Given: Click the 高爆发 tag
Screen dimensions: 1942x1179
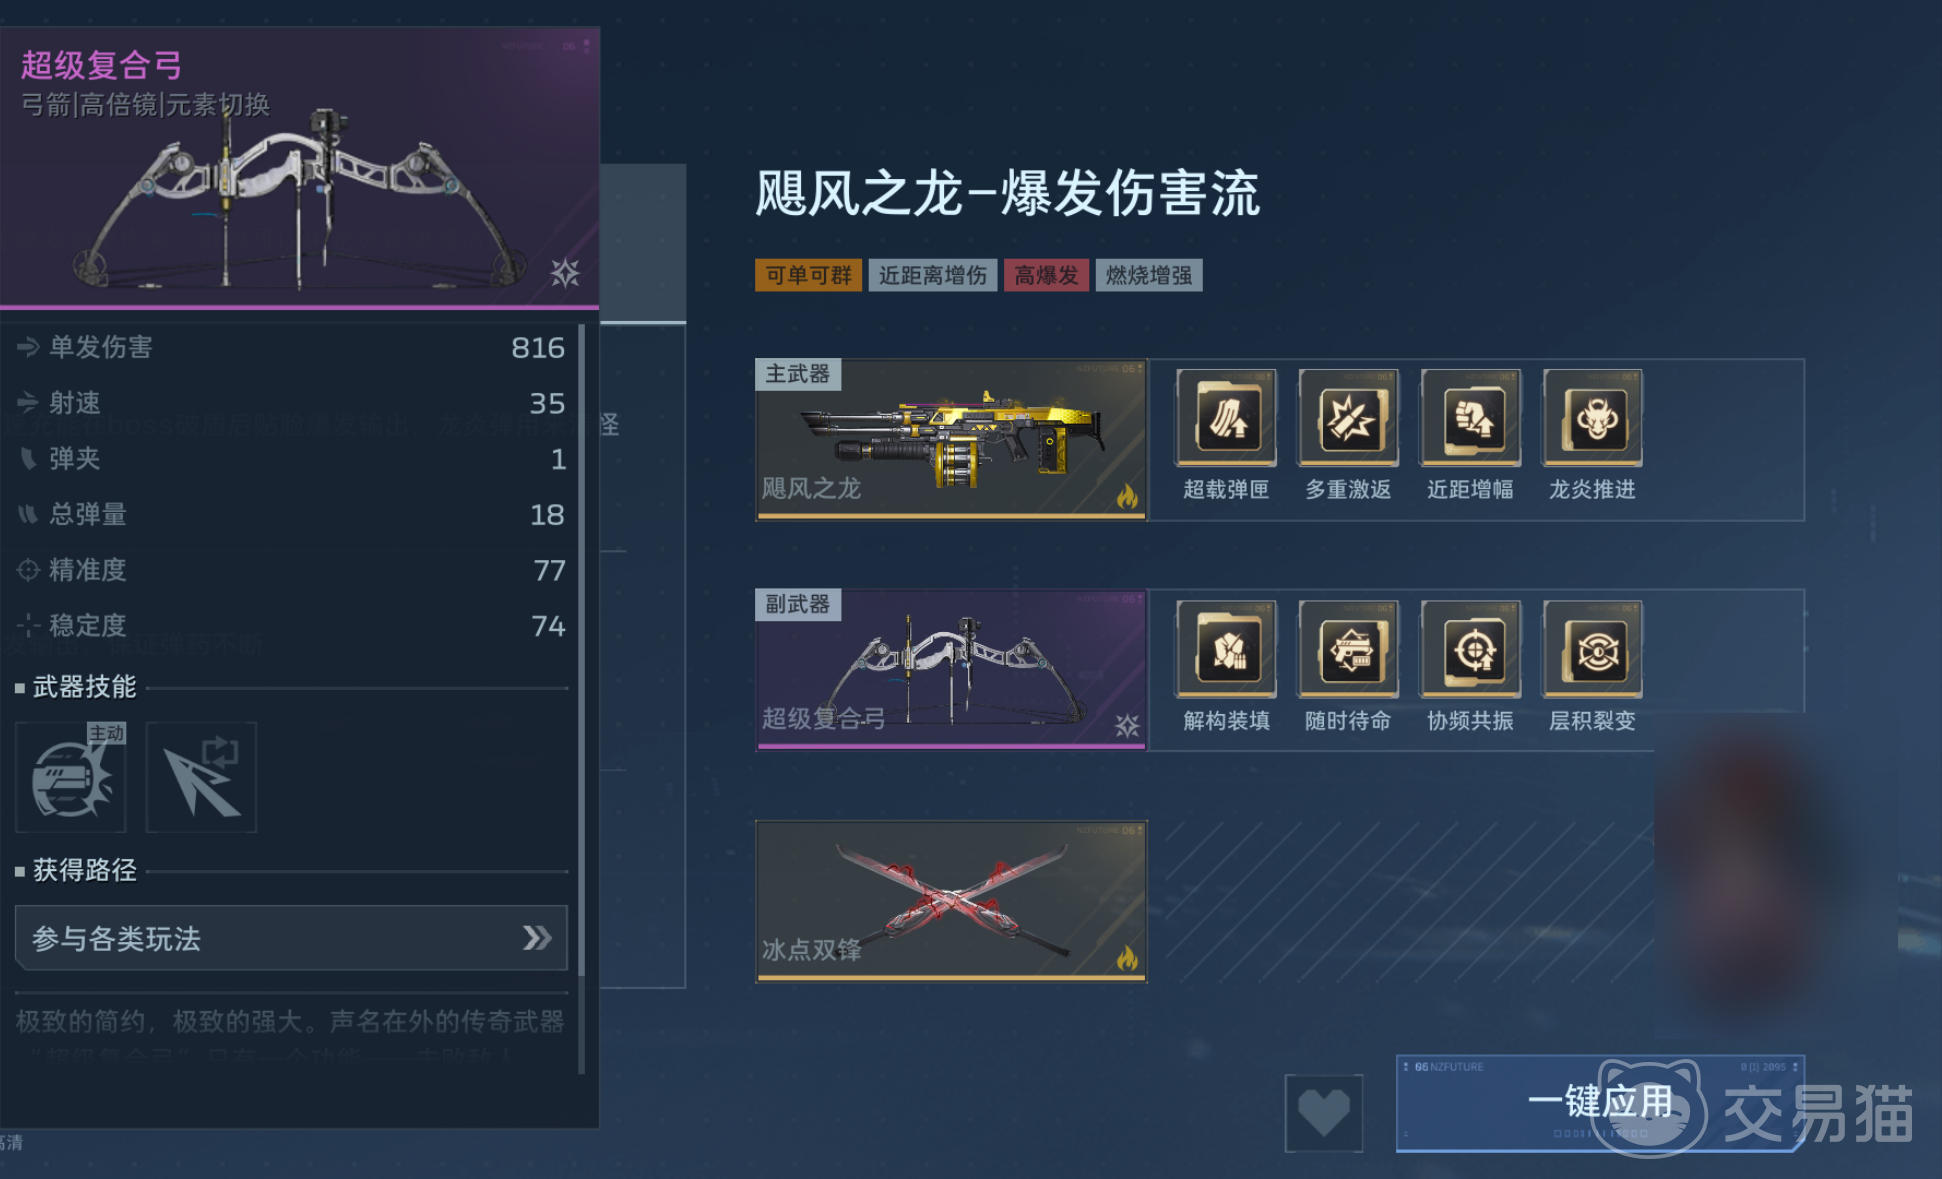Looking at the screenshot, I should (x=1046, y=275).
